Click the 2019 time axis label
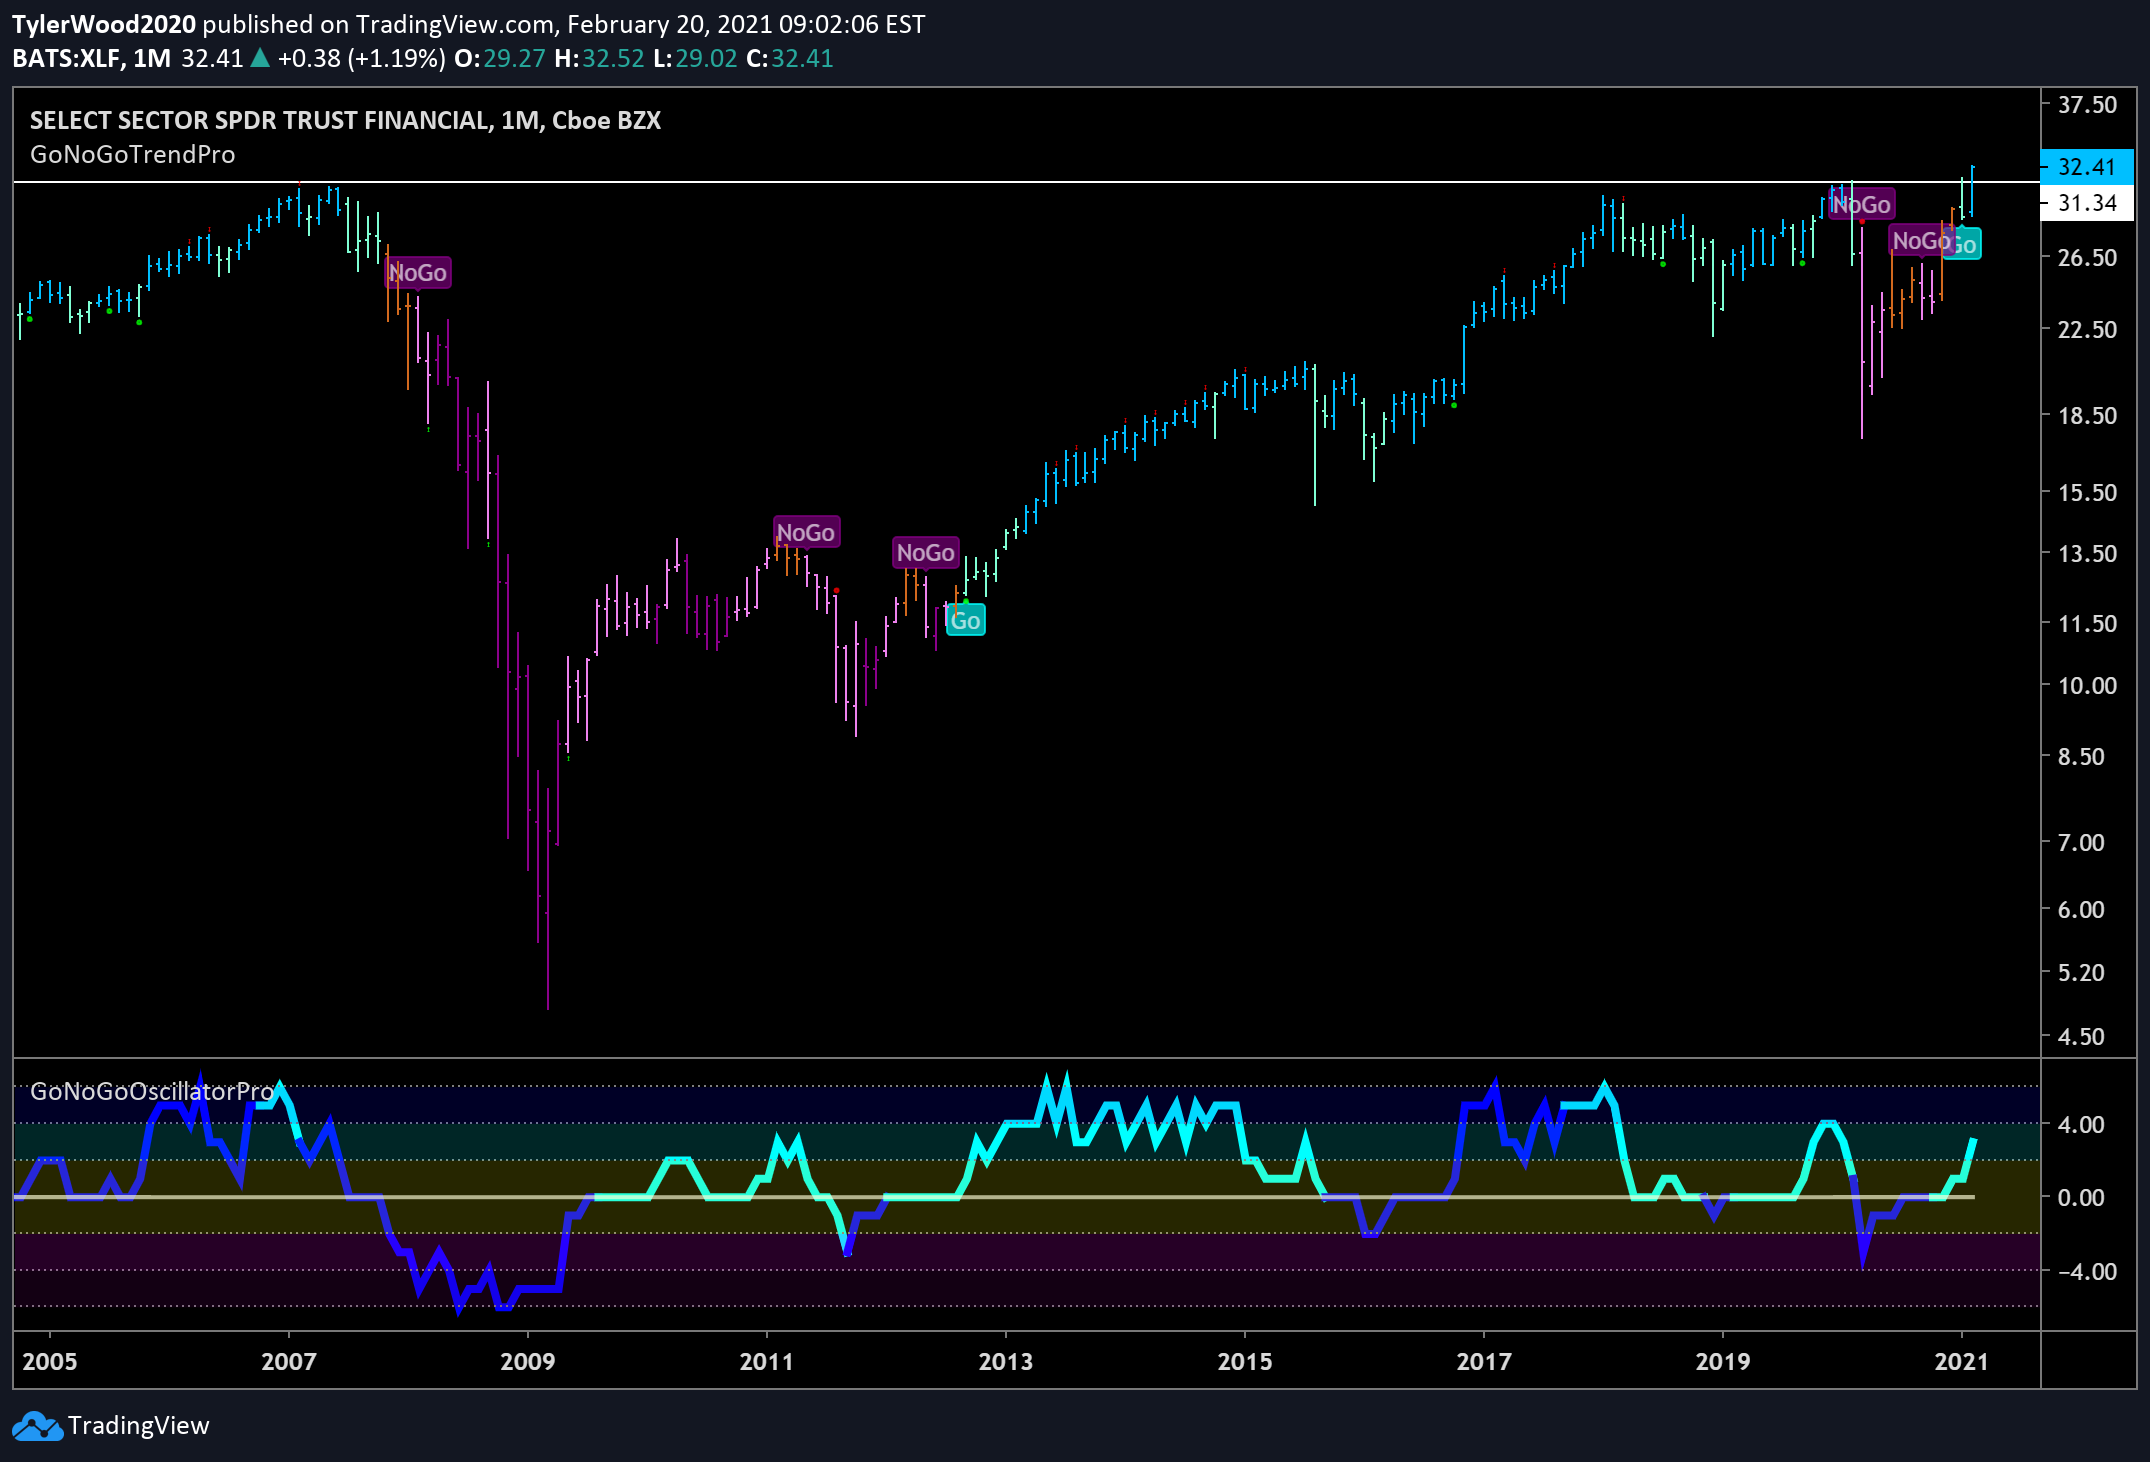This screenshot has height=1462, width=2150. click(x=1723, y=1361)
